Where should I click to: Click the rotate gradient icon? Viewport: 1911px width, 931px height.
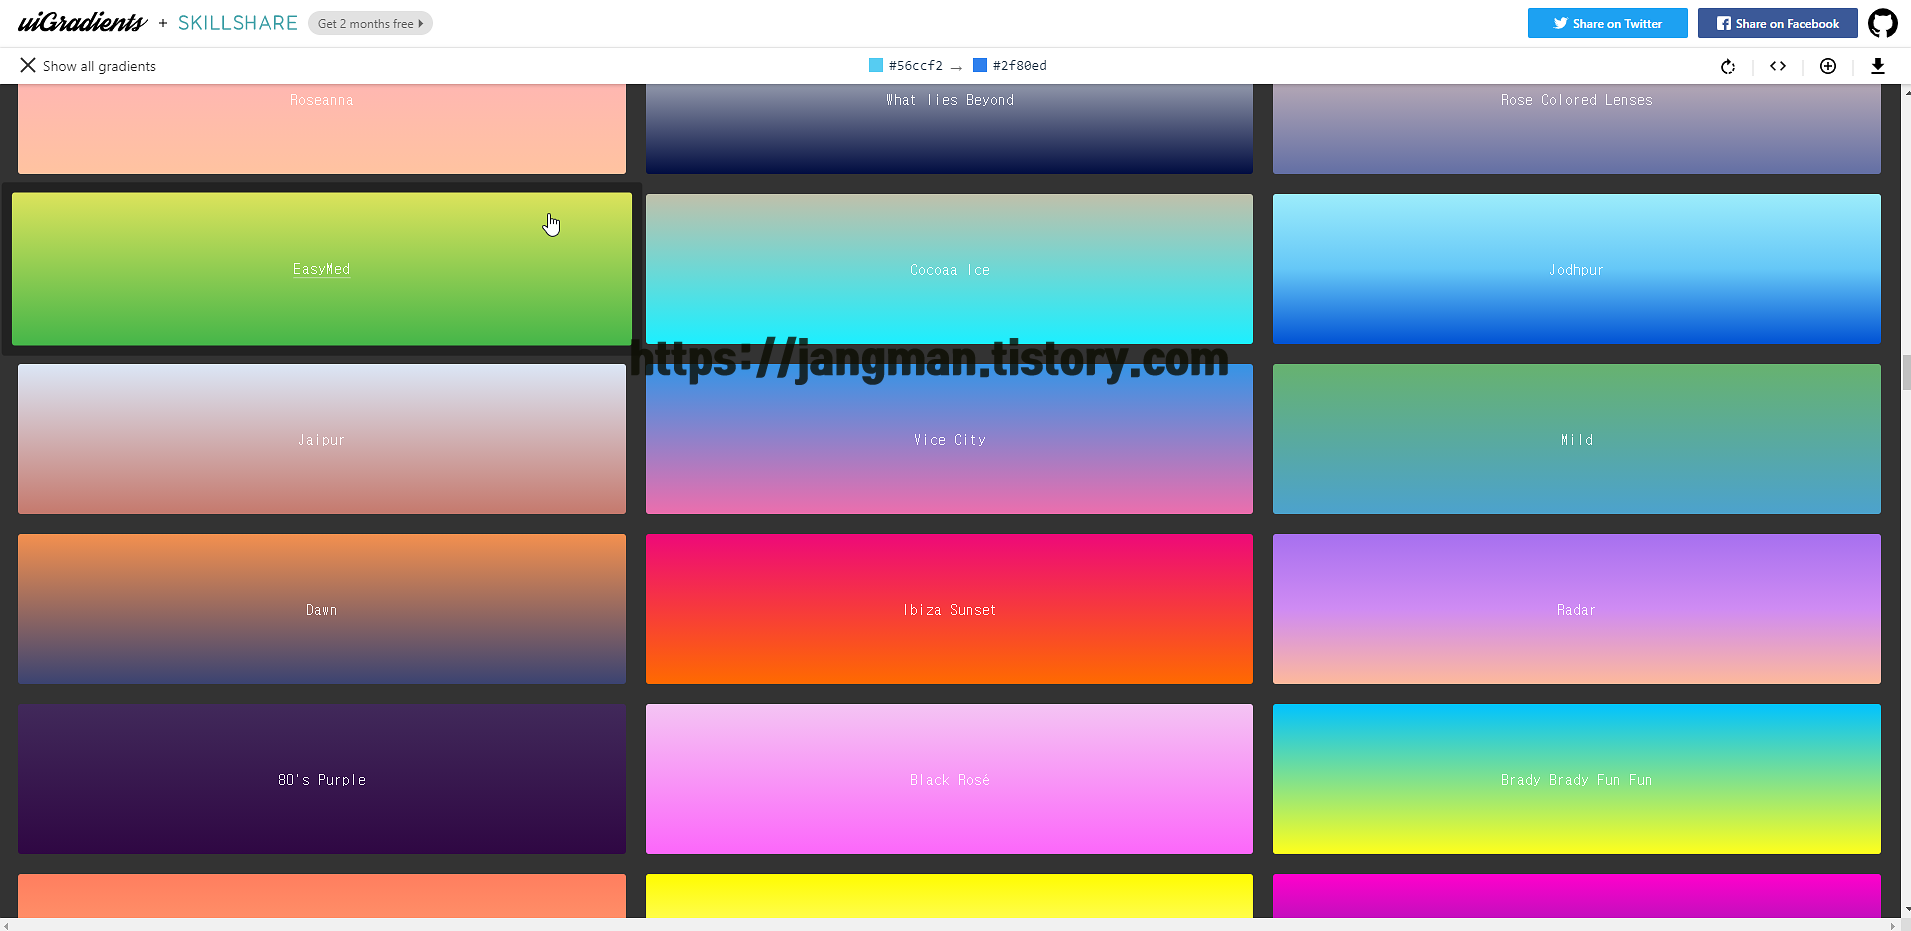click(1728, 66)
